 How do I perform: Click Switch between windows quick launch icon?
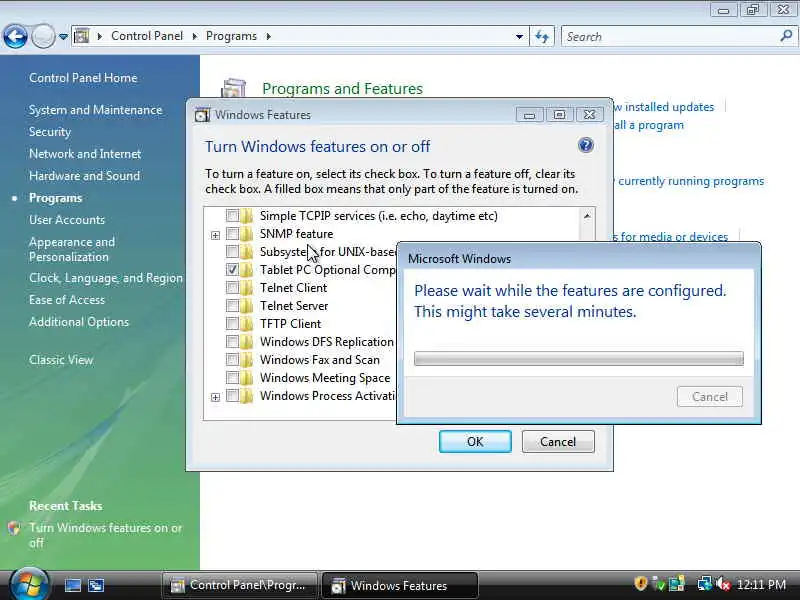click(96, 585)
